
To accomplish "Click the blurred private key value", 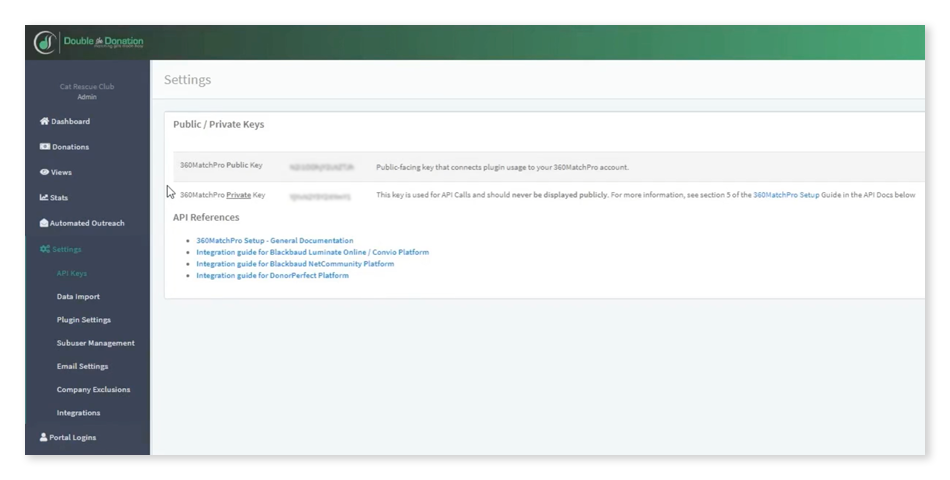I will (x=320, y=196).
